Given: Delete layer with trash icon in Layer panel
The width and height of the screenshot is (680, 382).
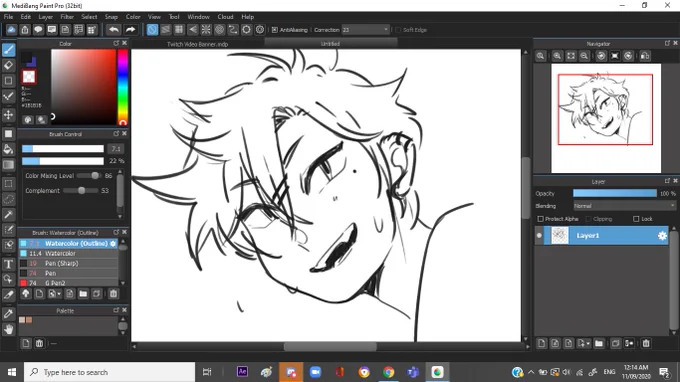Looking at the screenshot, I should pos(646,343).
